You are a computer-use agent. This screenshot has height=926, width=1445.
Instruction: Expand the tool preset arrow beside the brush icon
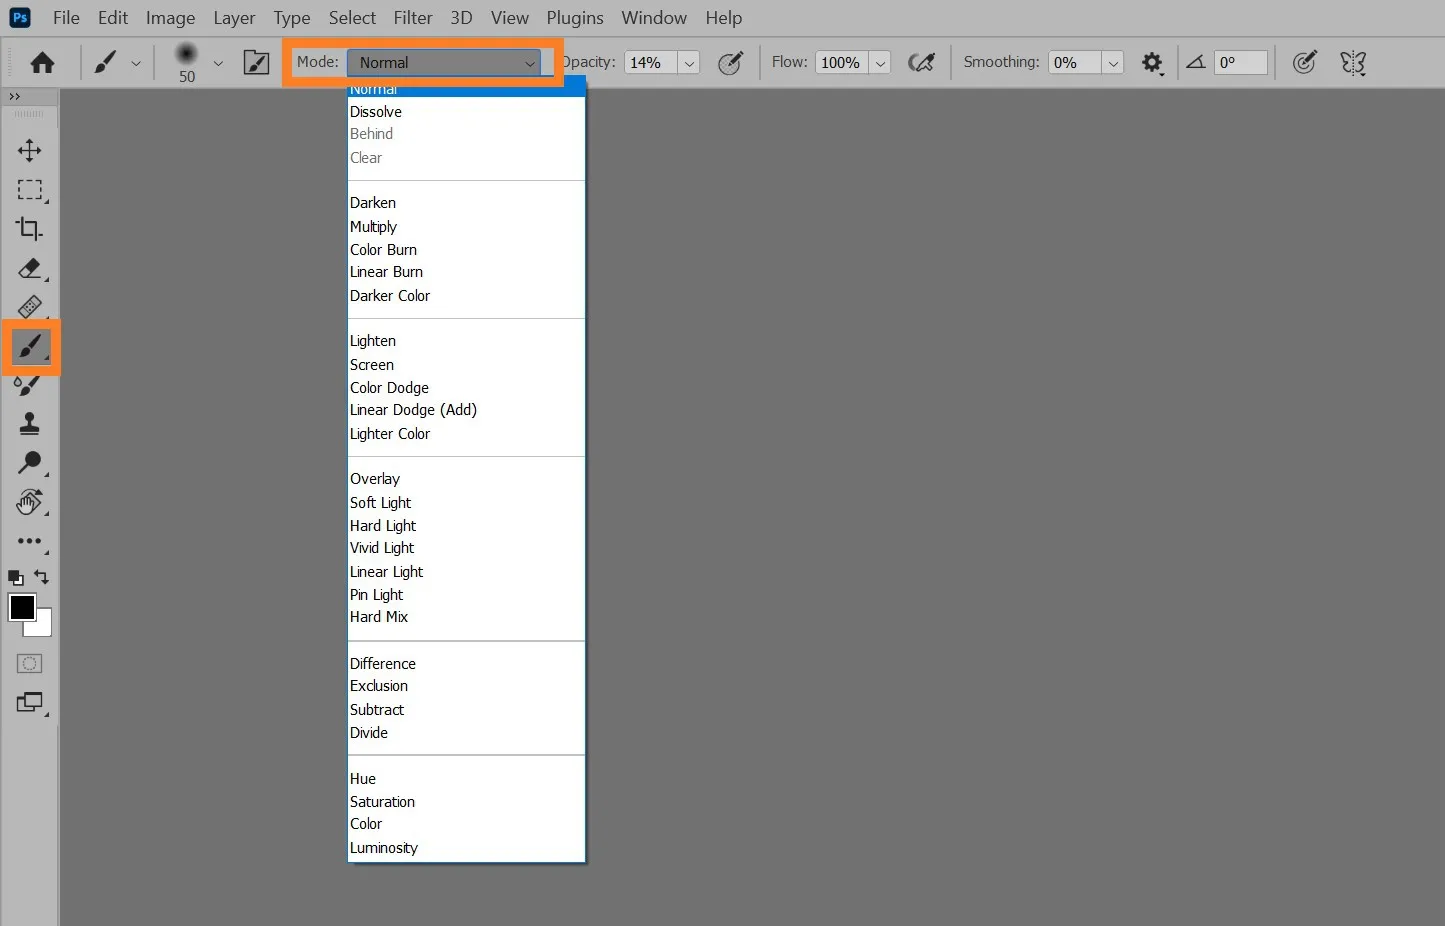point(136,63)
